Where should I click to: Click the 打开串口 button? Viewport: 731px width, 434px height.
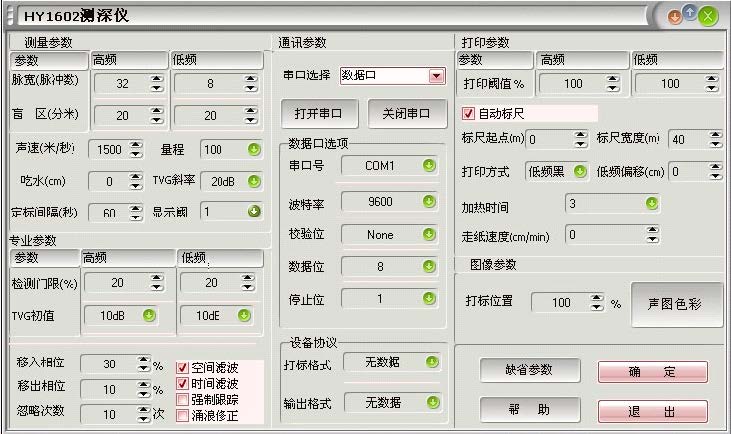click(319, 113)
